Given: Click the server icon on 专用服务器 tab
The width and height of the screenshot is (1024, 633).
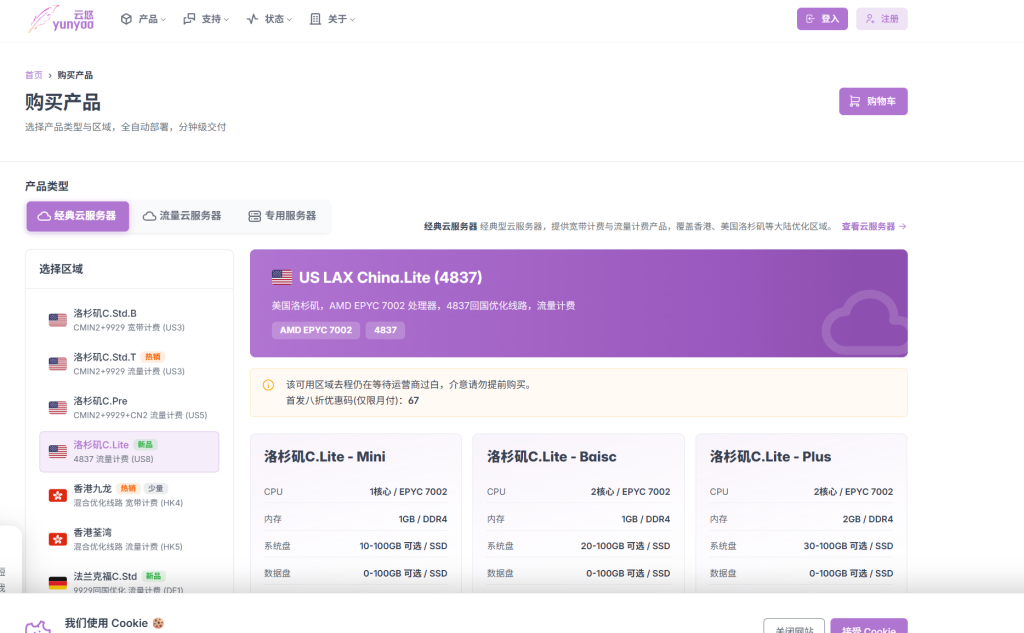Looking at the screenshot, I should [255, 216].
